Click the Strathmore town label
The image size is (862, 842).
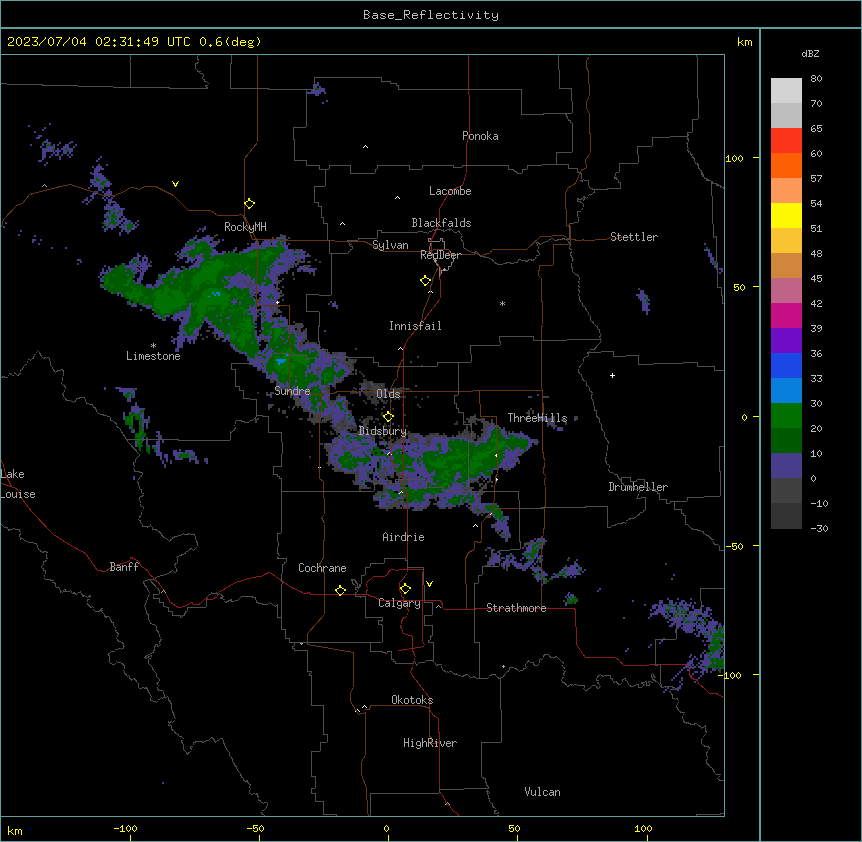(x=516, y=608)
